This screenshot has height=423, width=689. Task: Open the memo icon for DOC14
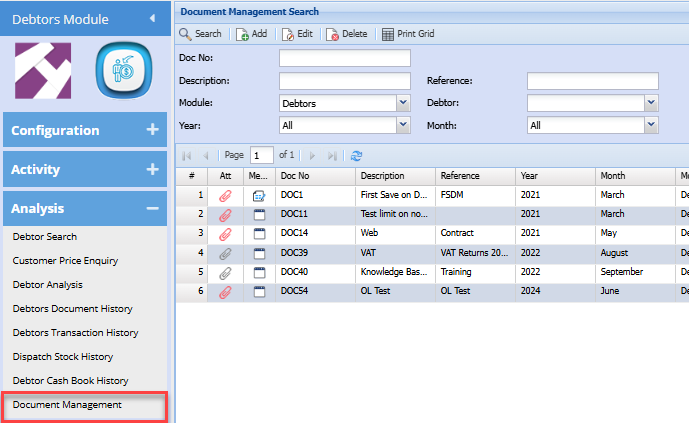259,233
